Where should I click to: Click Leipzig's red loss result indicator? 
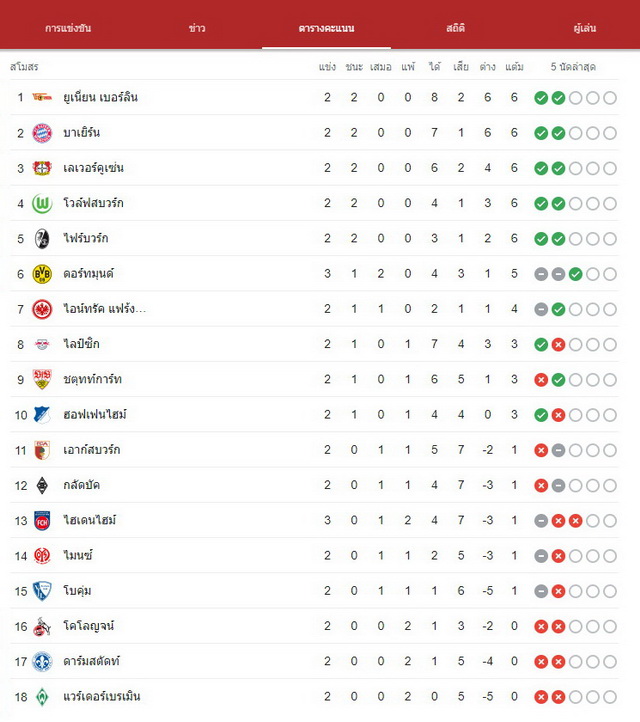tap(558, 345)
